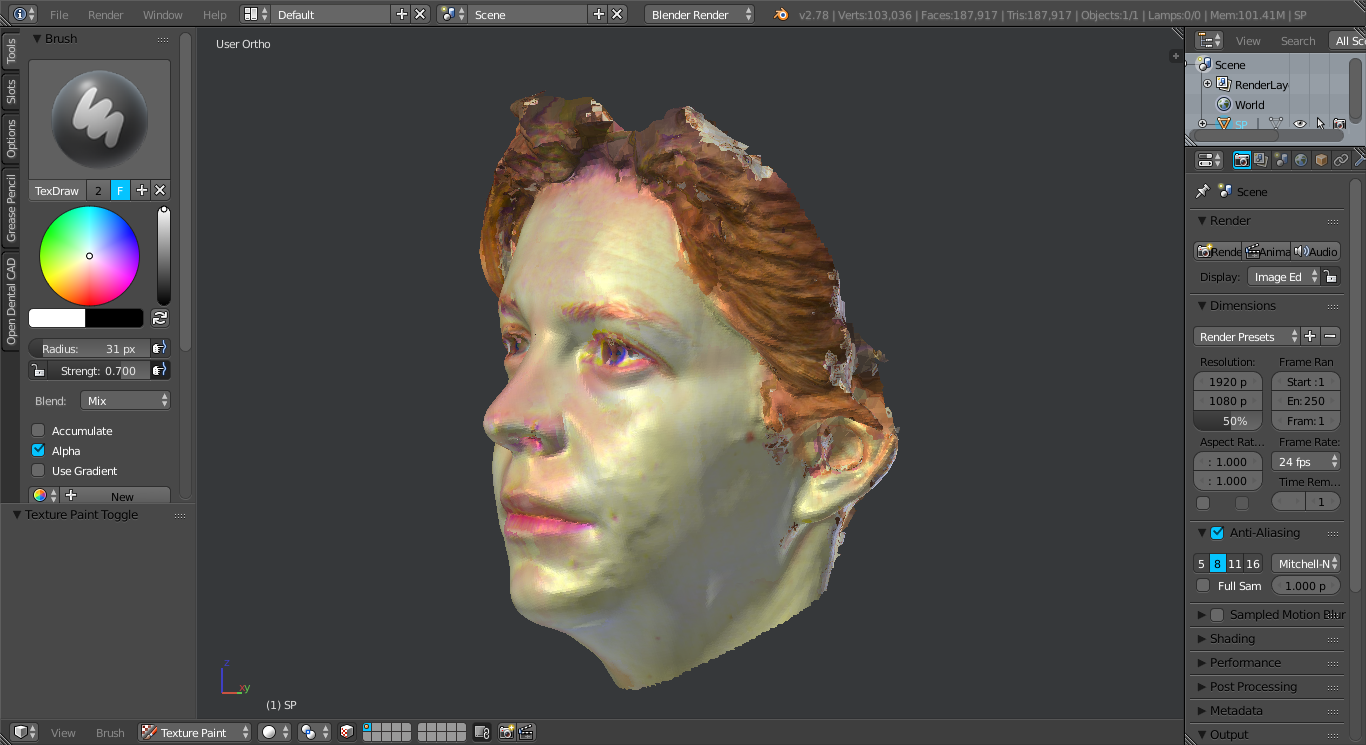Open the Help menu
Image resolution: width=1366 pixels, height=745 pixels.
[214, 14]
